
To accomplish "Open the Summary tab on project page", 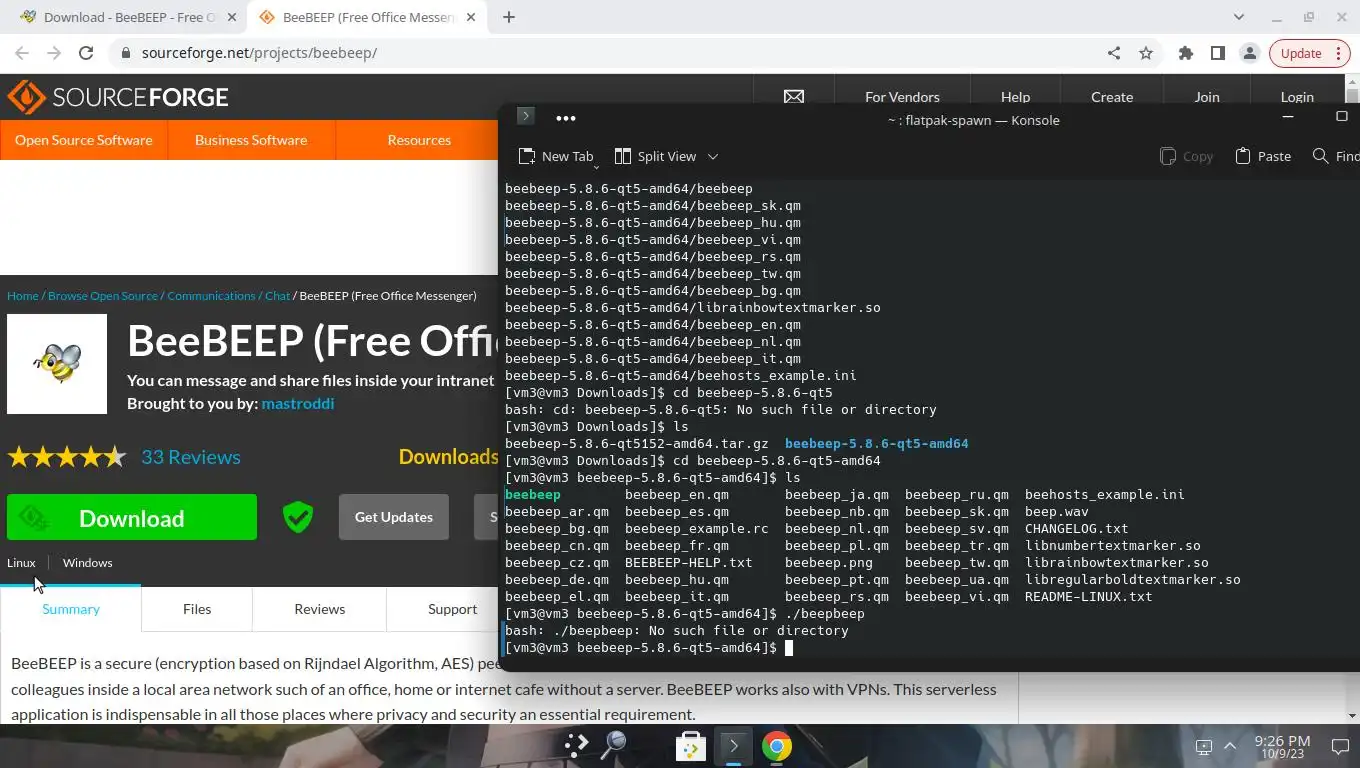I will click(x=71, y=609).
